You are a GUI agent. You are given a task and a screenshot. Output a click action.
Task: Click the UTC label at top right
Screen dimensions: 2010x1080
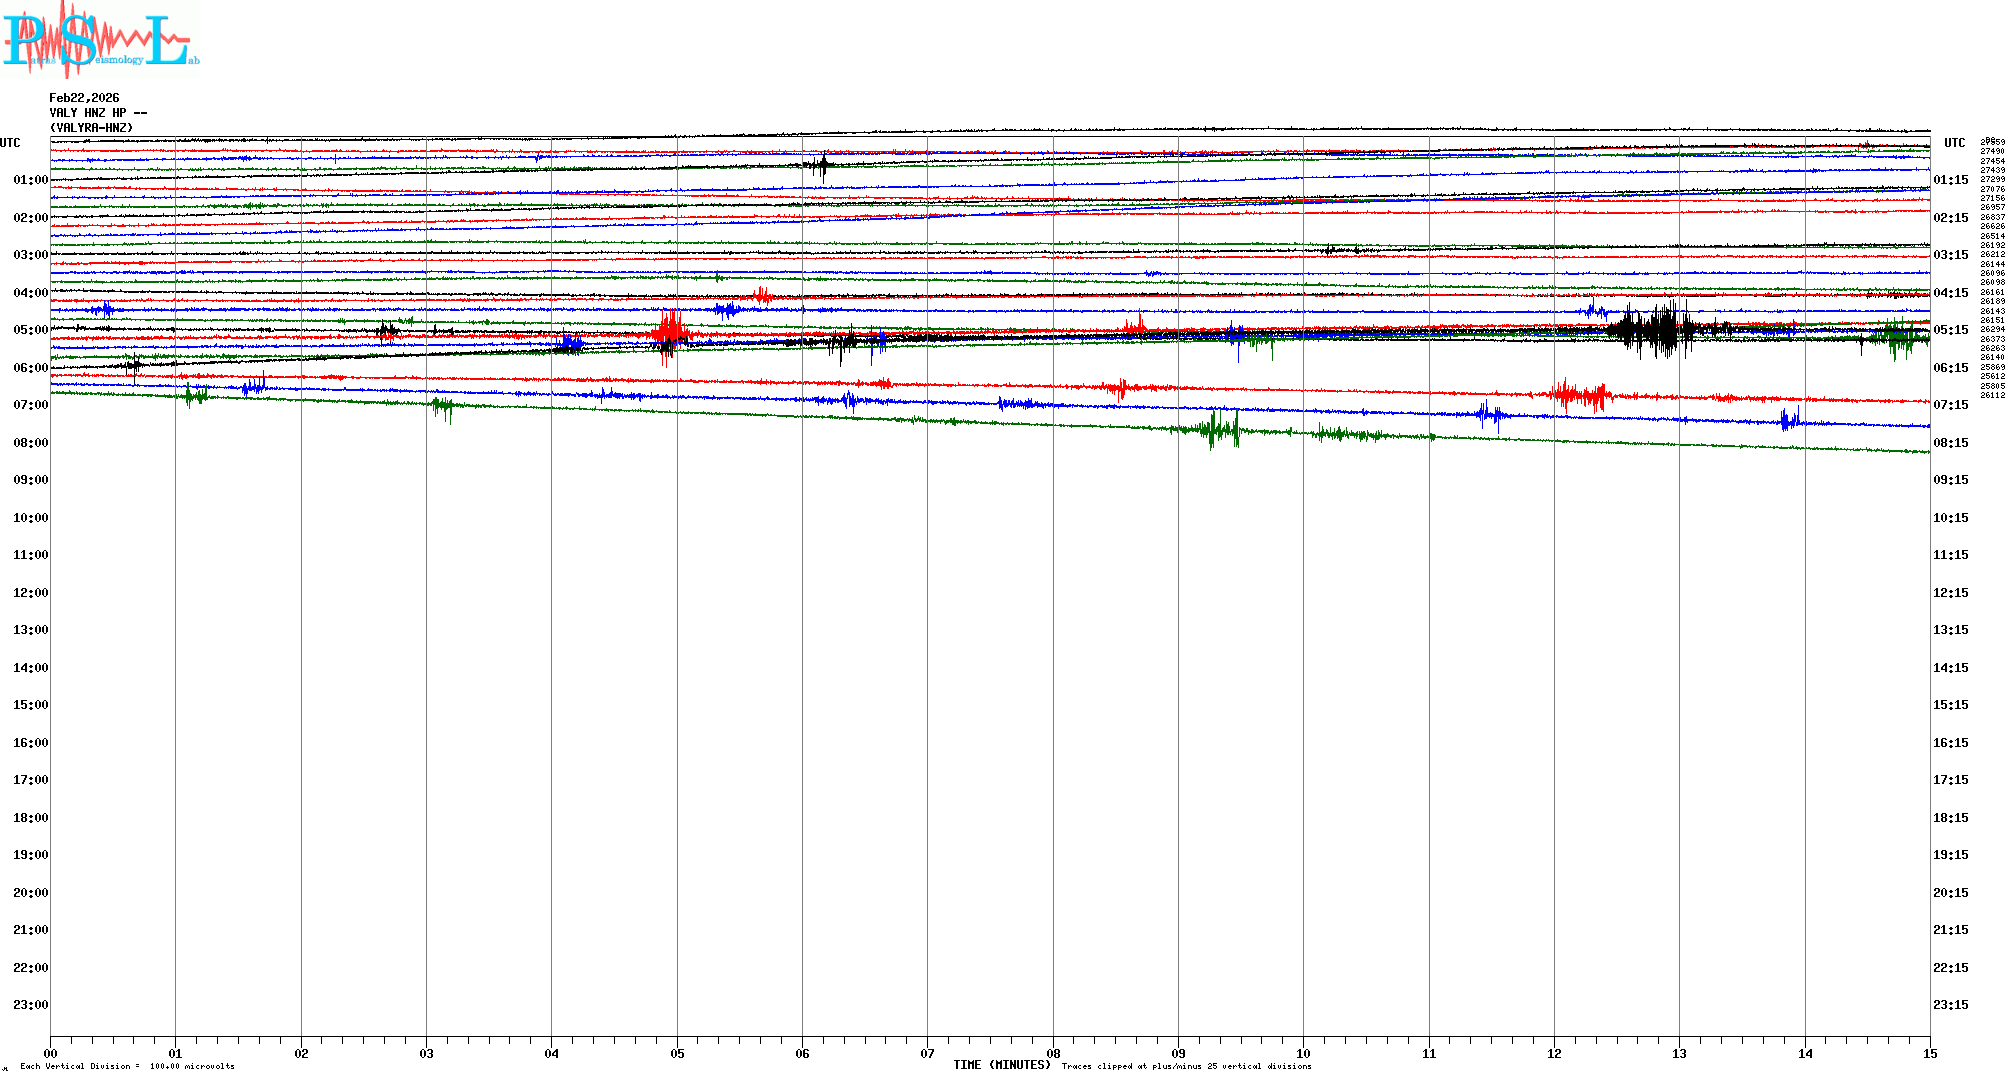[1954, 143]
